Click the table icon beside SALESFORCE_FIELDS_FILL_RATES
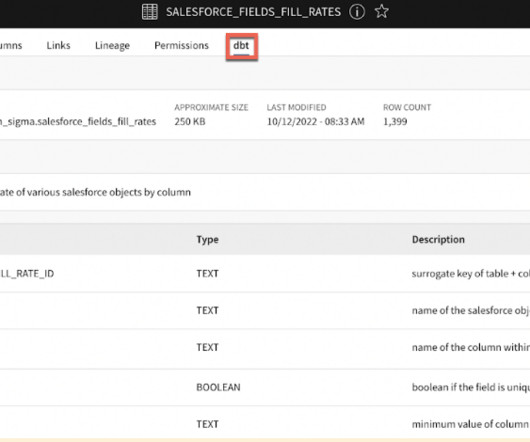The width and height of the screenshot is (530, 442). coord(150,12)
